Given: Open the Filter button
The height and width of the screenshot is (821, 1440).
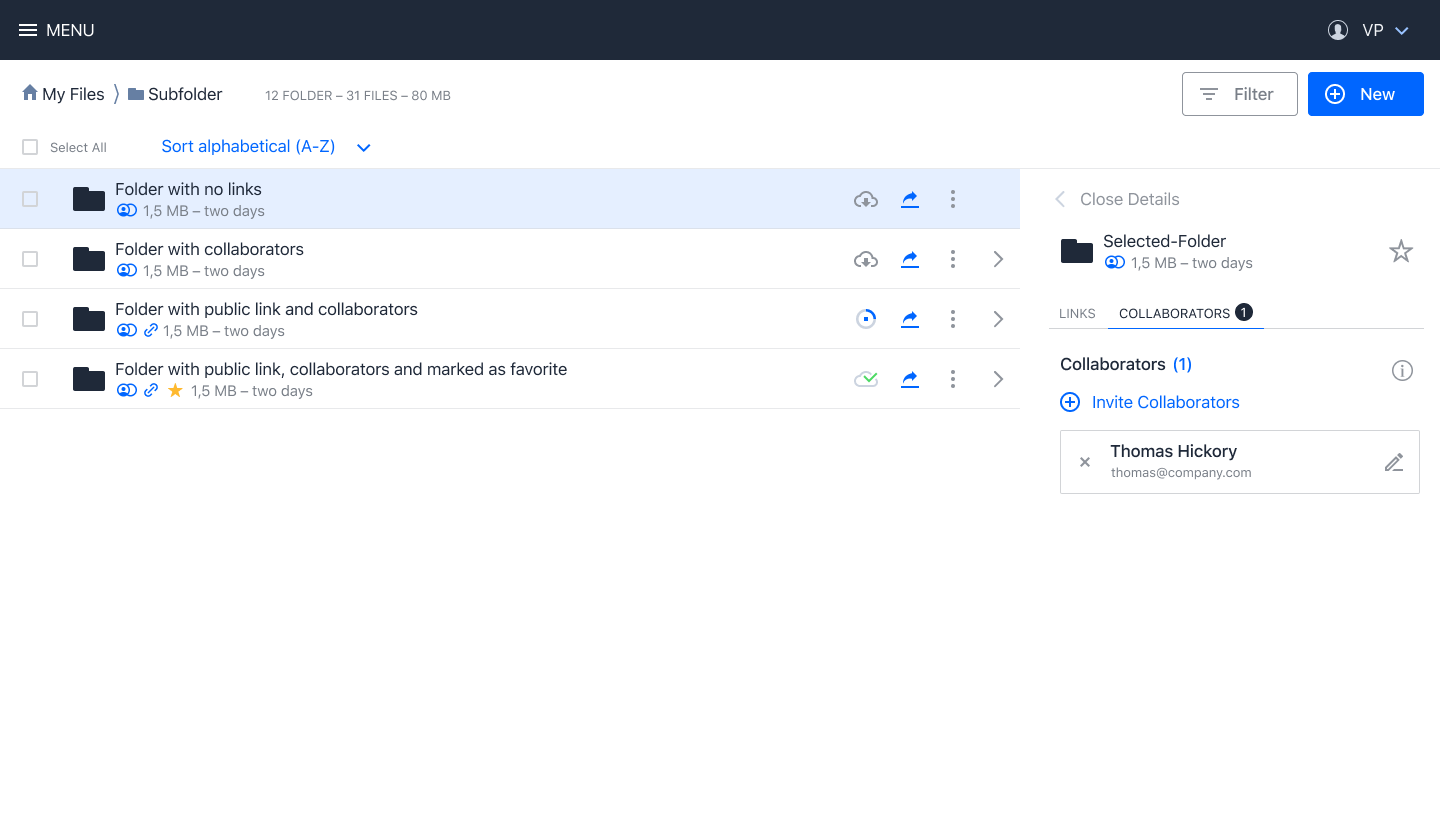Looking at the screenshot, I should pos(1239,94).
